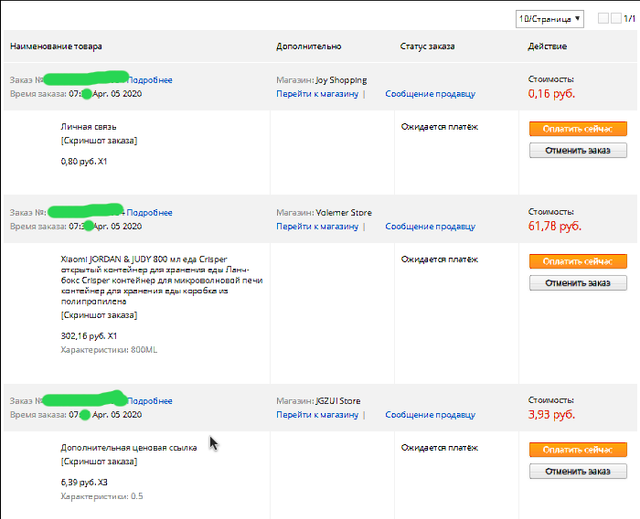Viewport: 640px width, 519px height.
Task: Open the 10/Страница page size dropdown
Action: (549, 19)
